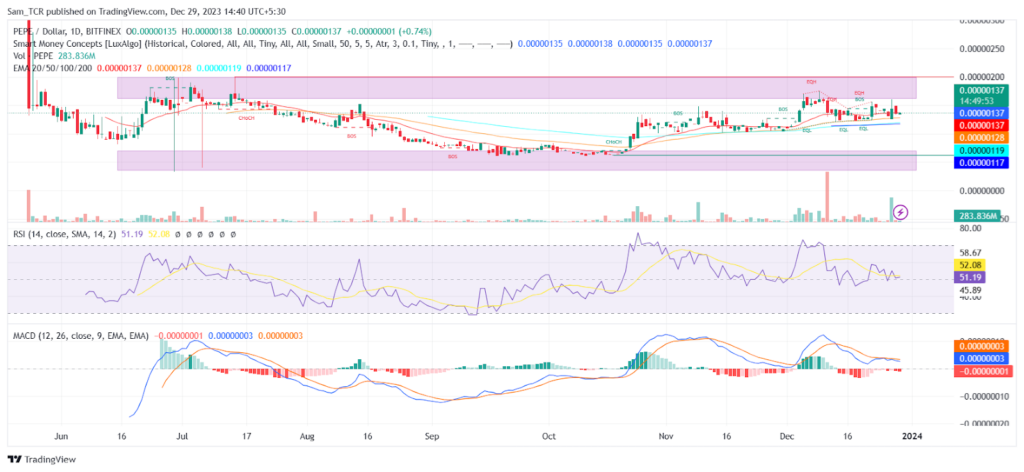Select the PEPE / Dollar, 1D, BITFINEX title
This screenshot has height=472, width=1024.
(65, 31)
